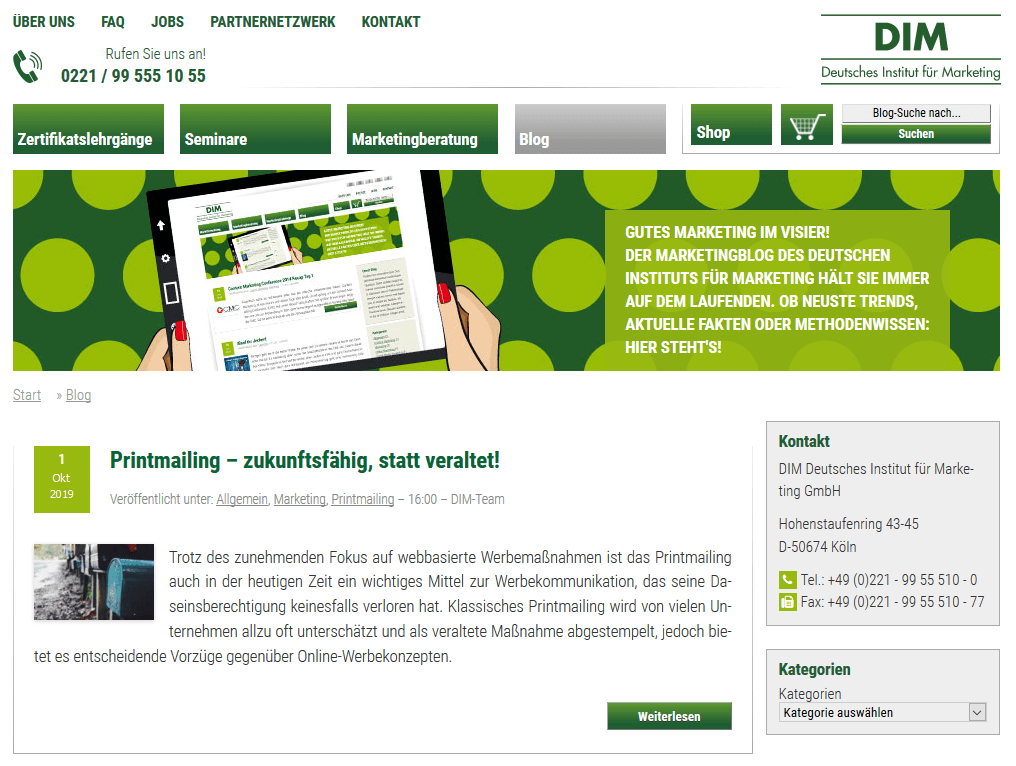Screen dimensions: 1016x766
Task: Go to the JOBS page
Action: point(167,22)
